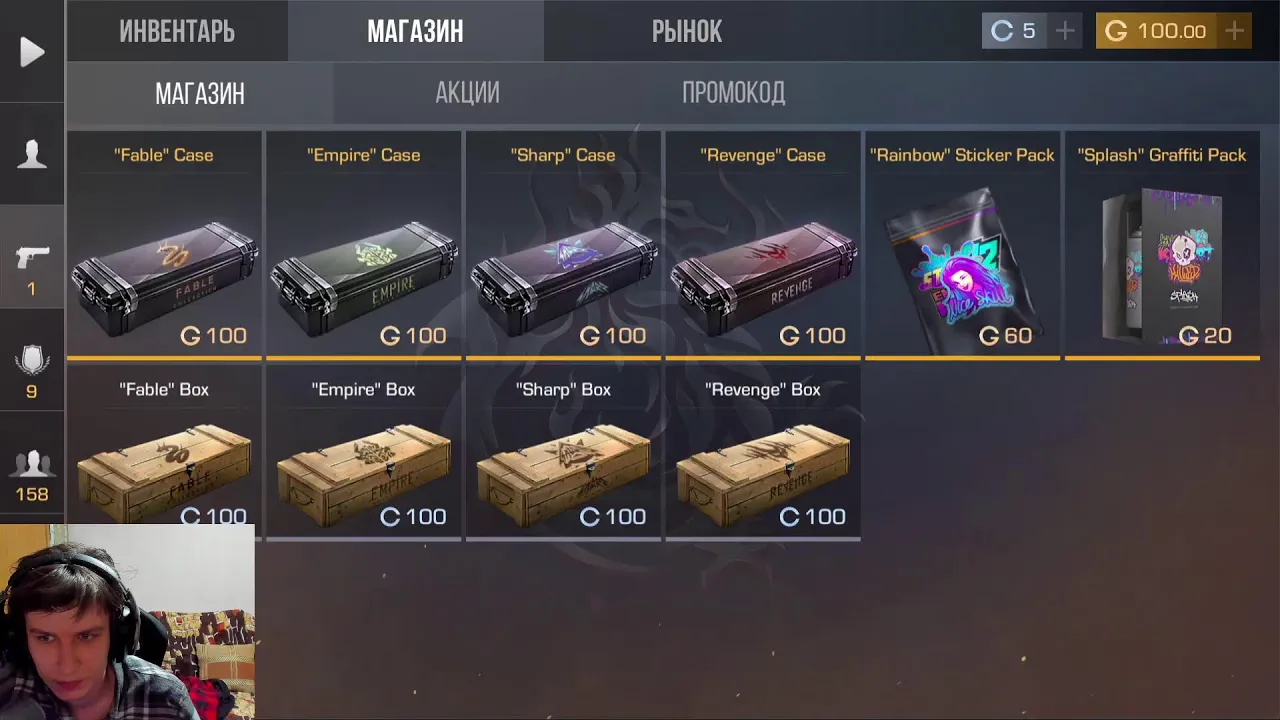The height and width of the screenshot is (720, 1280).
Task: Switch to the Инвентарь tab
Action: pyautogui.click(x=177, y=31)
